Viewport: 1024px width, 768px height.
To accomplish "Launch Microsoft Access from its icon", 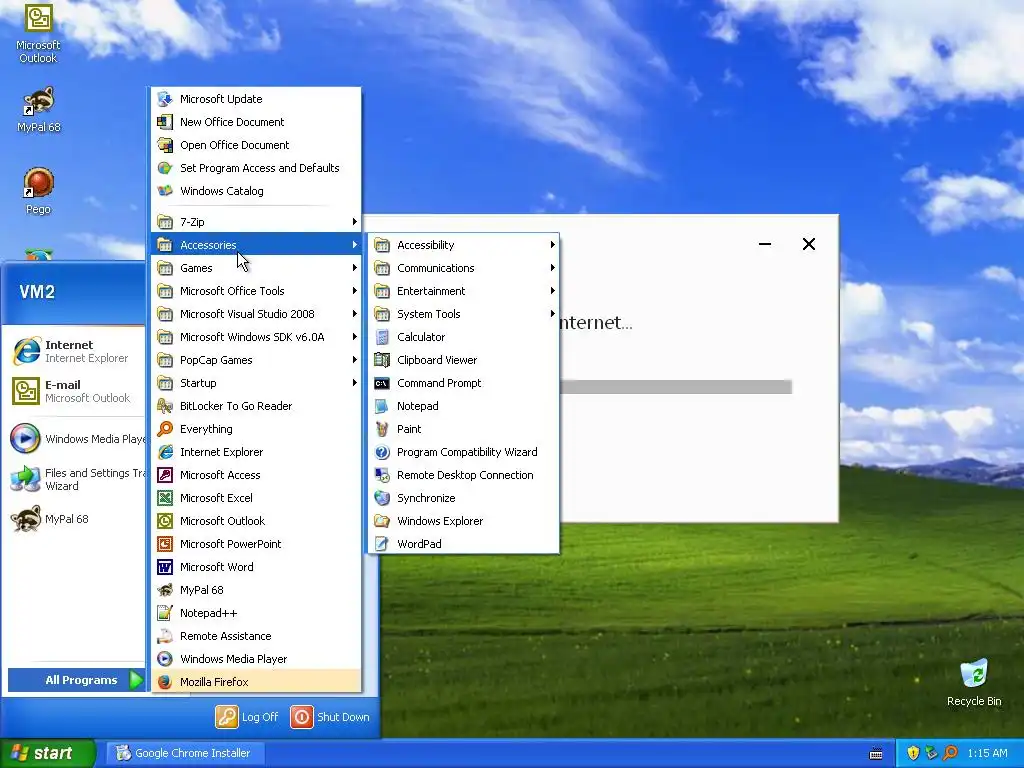I will [165, 475].
